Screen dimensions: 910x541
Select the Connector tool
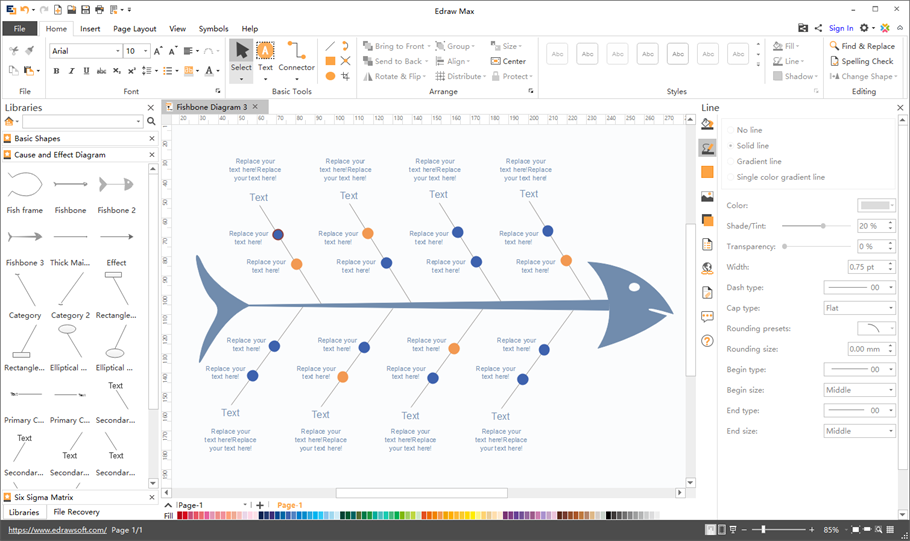pos(296,57)
